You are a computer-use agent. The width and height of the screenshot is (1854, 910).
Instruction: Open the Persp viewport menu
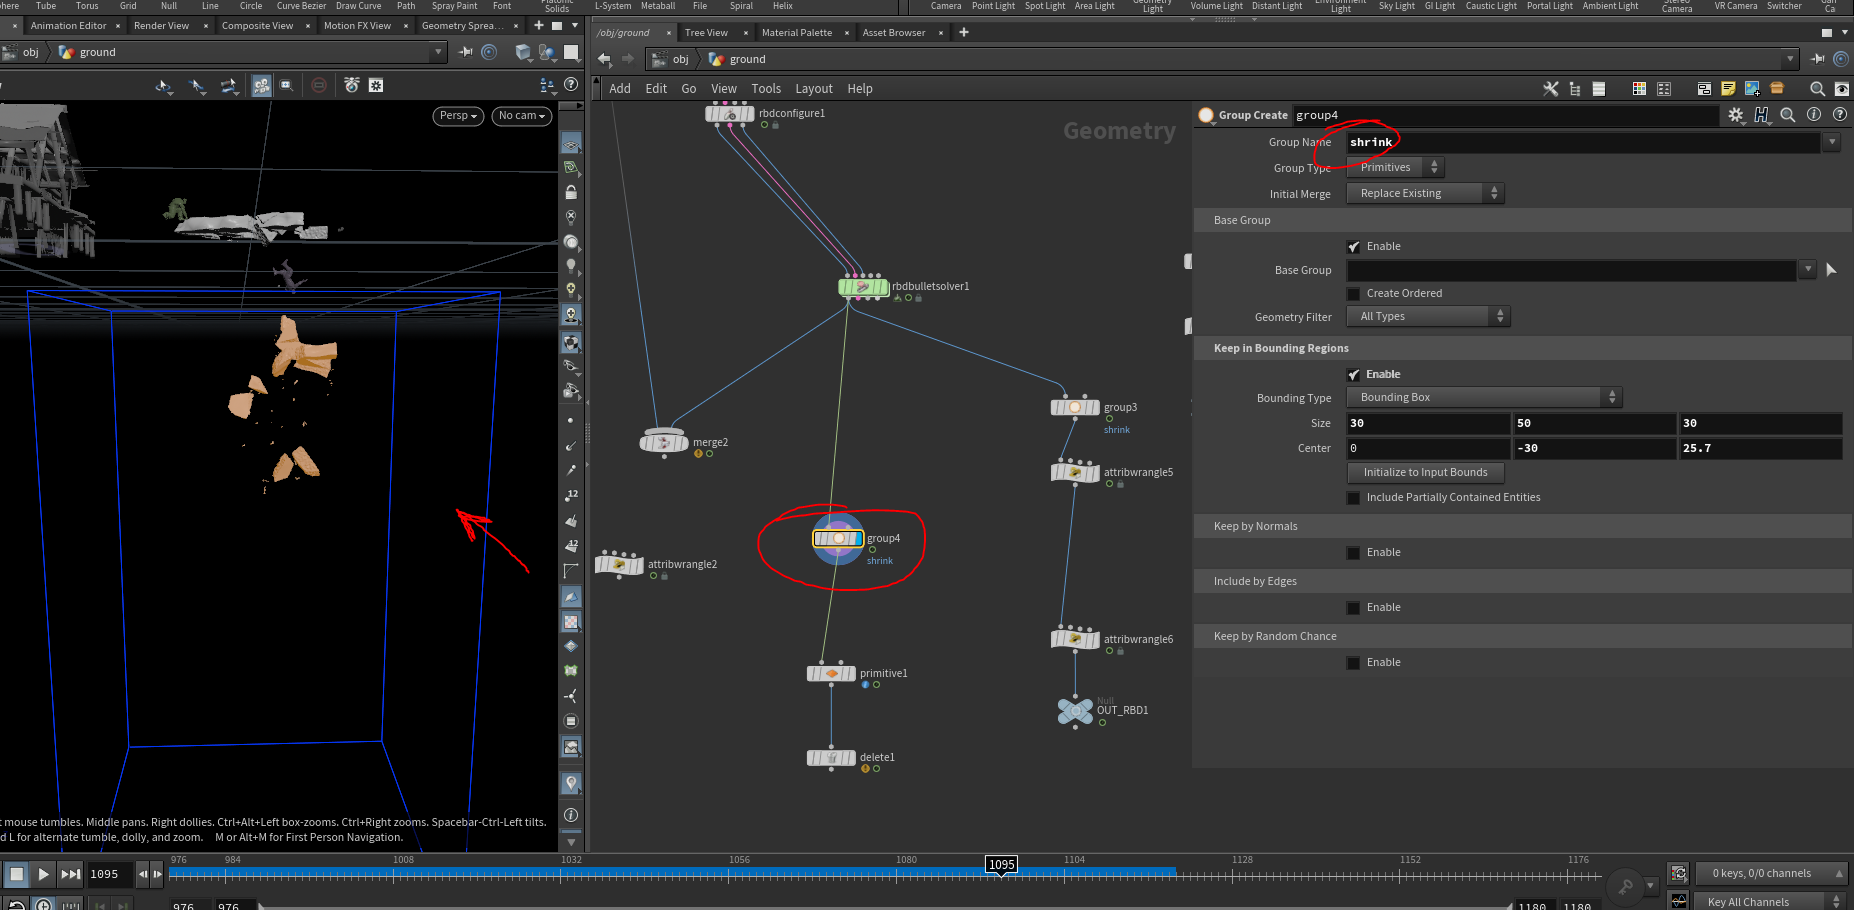[x=458, y=116]
